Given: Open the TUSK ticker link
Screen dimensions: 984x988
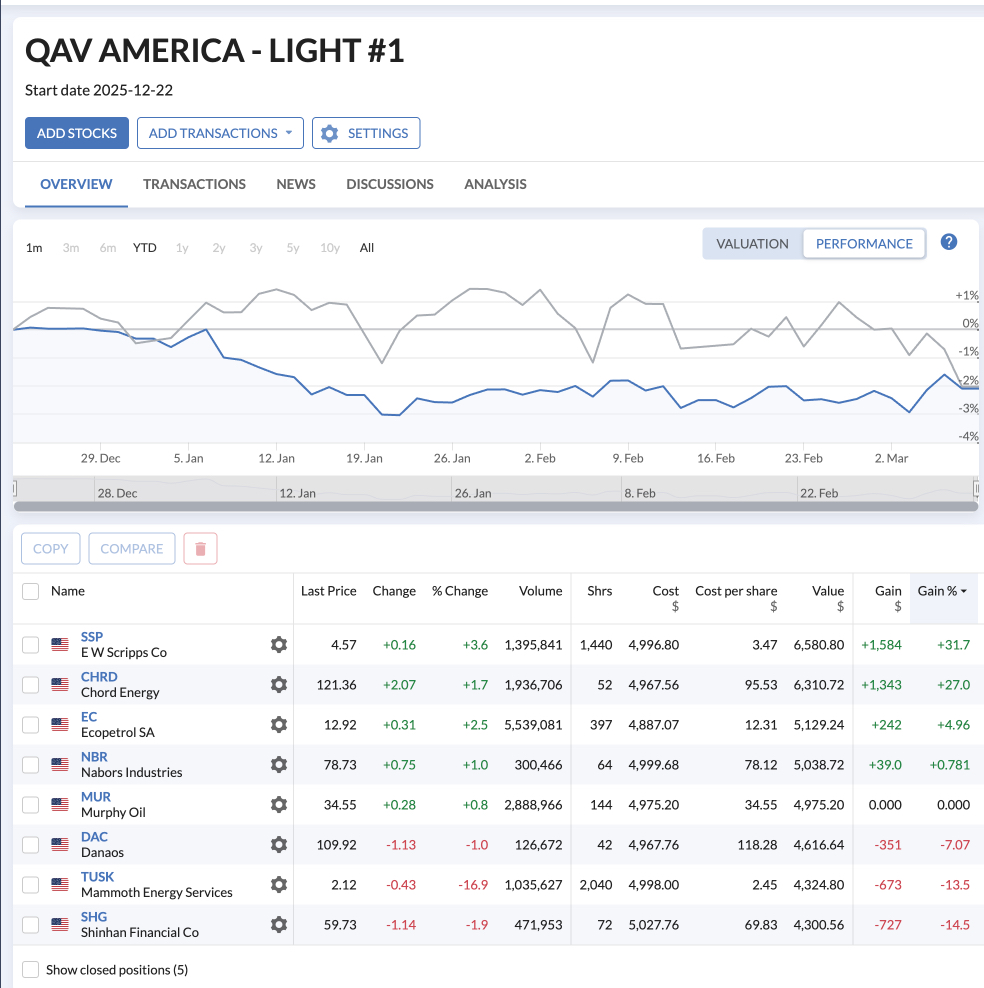Looking at the screenshot, I should click(x=97, y=877).
